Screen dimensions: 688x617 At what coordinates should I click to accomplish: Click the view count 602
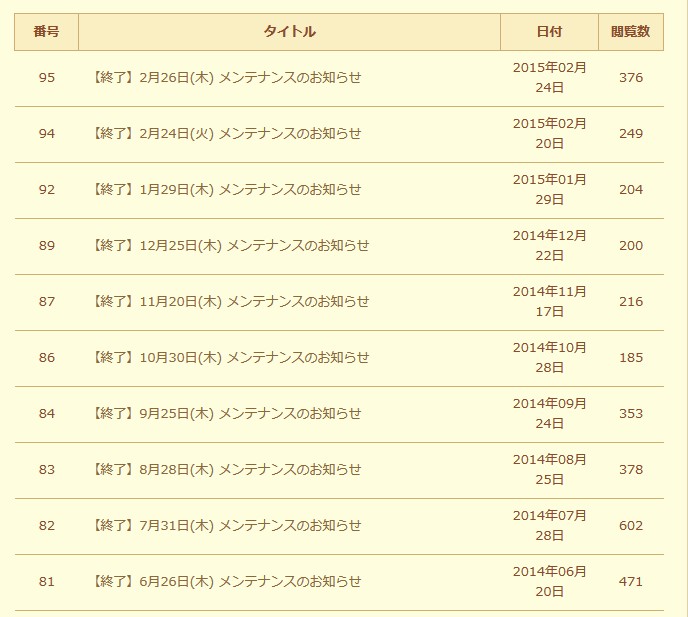(631, 526)
